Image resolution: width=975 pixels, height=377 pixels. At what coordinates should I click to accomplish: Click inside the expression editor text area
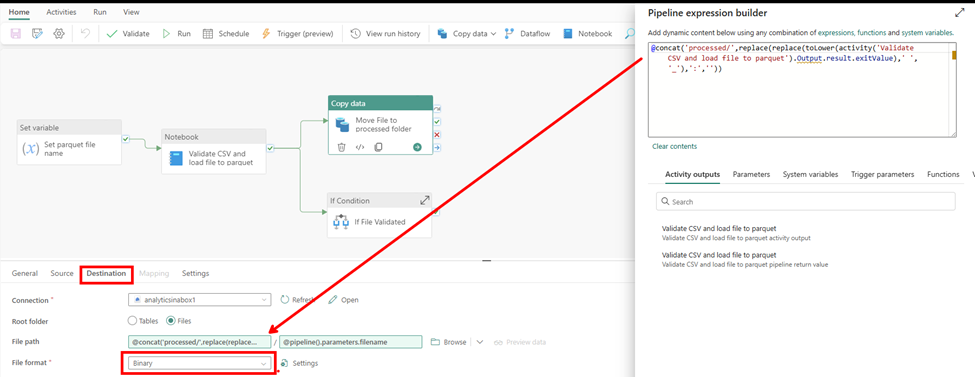(x=802, y=90)
